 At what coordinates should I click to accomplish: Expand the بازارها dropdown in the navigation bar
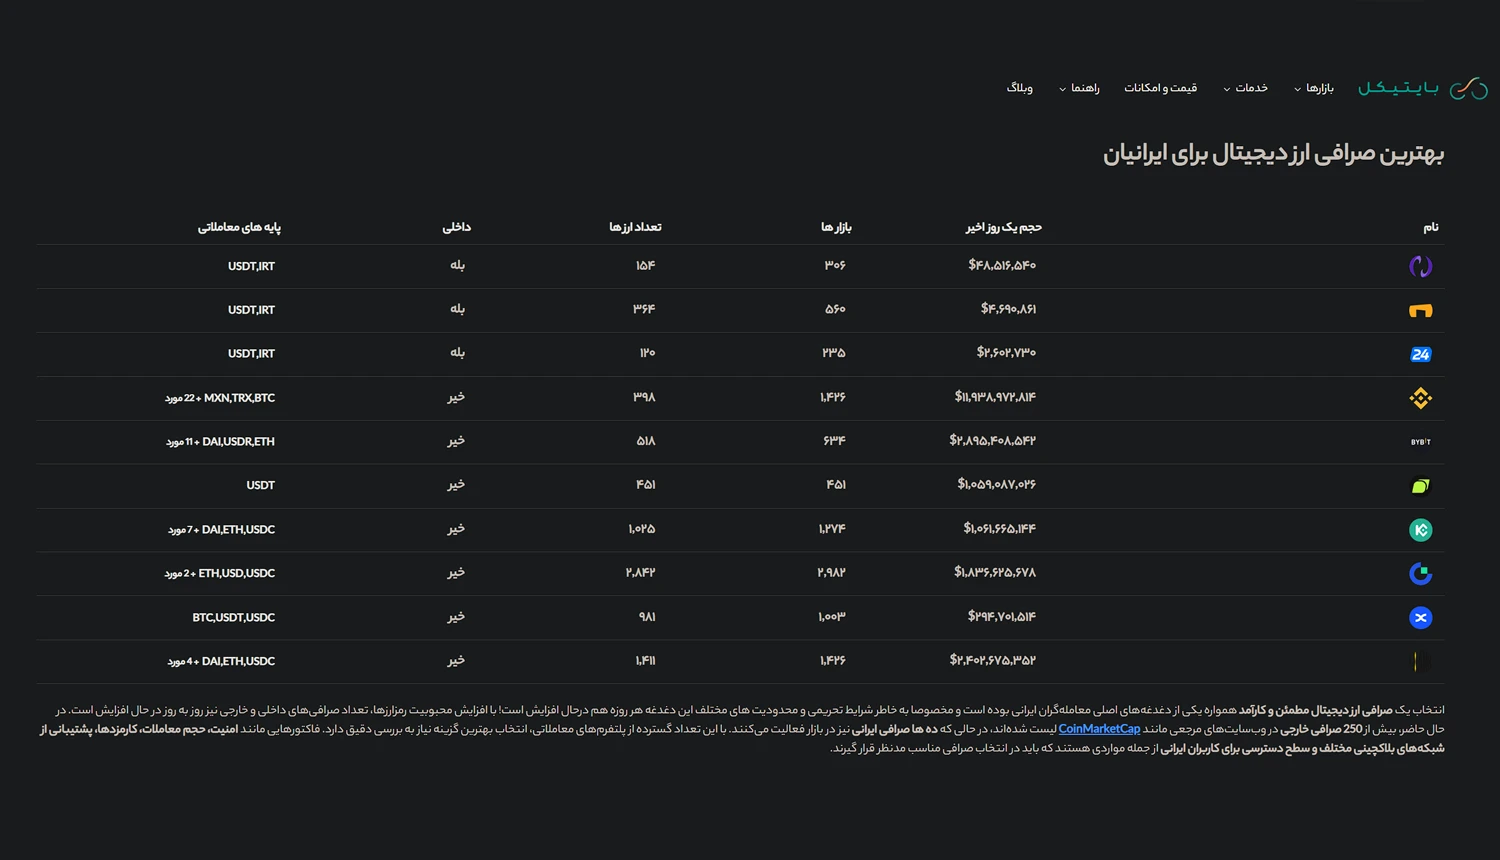point(1314,88)
